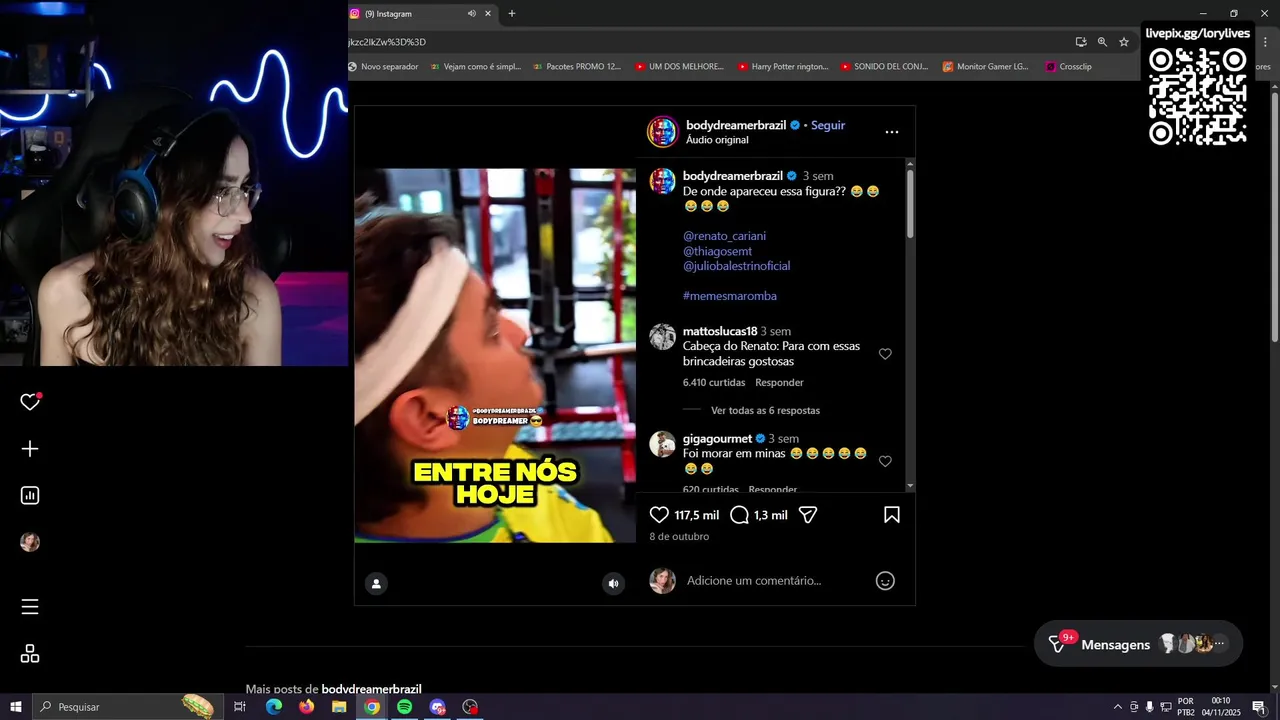Open @renato_cariani mention

coord(724,236)
